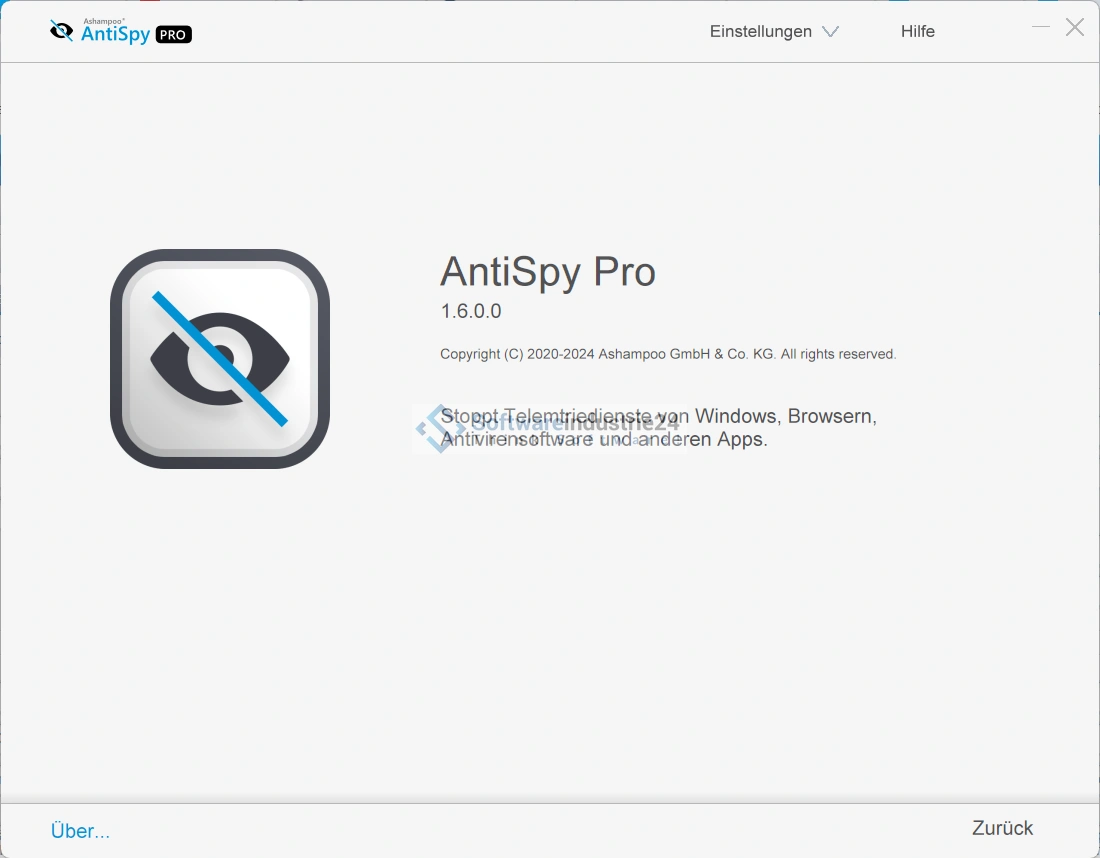
Task: Click the small Ashampoo text above AntiSpy
Action: [104, 21]
